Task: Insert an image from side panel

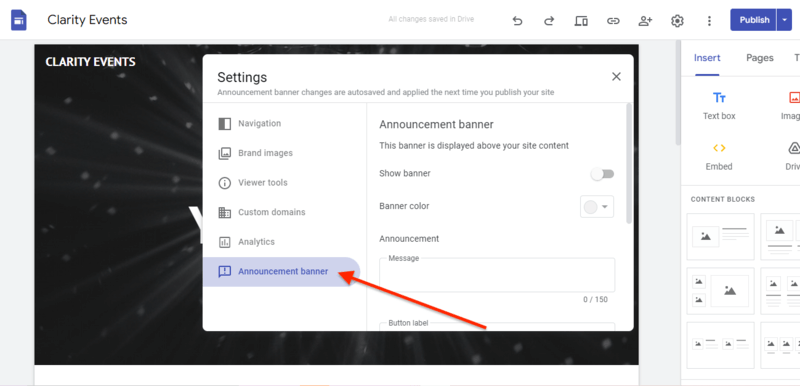Action: [791, 106]
